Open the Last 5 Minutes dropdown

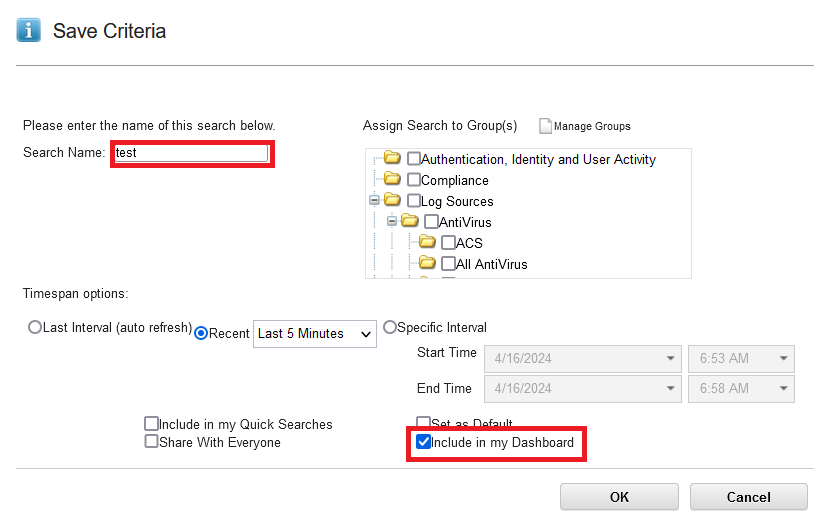(x=315, y=334)
